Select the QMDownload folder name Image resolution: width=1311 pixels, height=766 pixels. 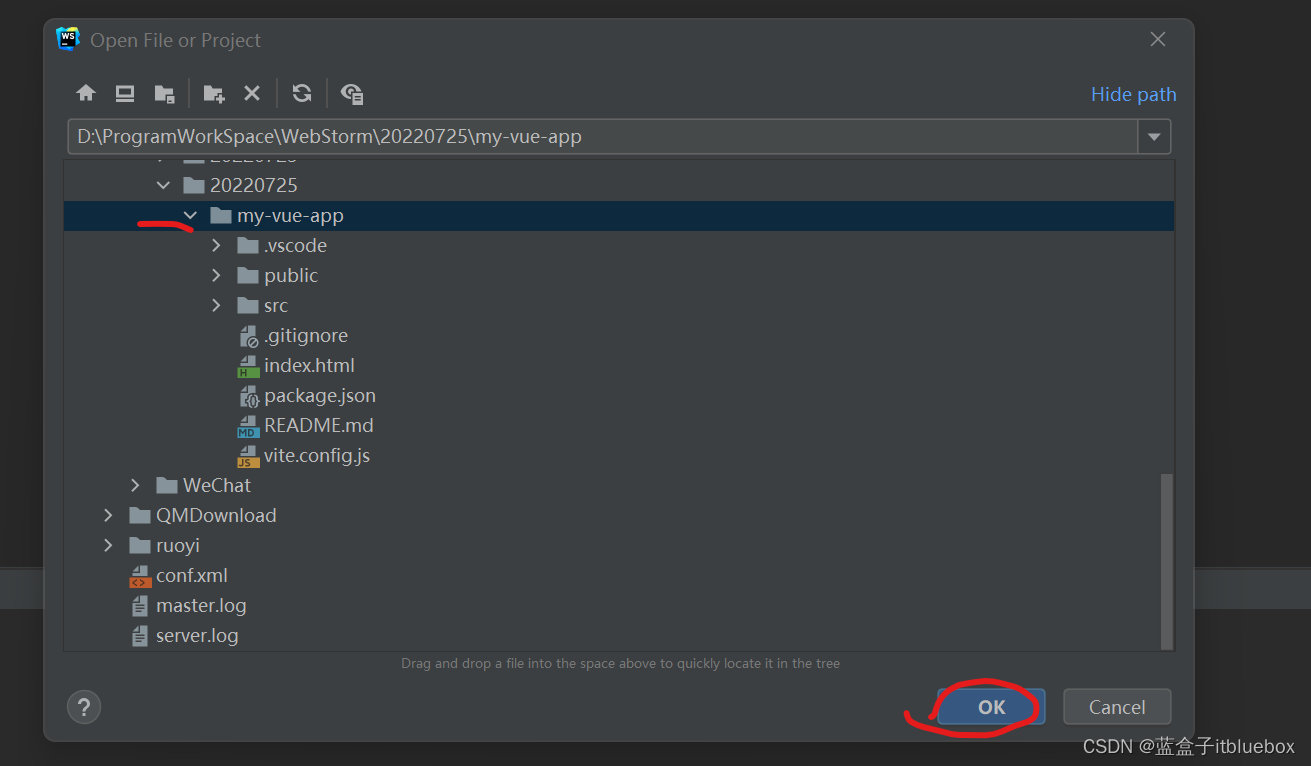pyautogui.click(x=216, y=515)
